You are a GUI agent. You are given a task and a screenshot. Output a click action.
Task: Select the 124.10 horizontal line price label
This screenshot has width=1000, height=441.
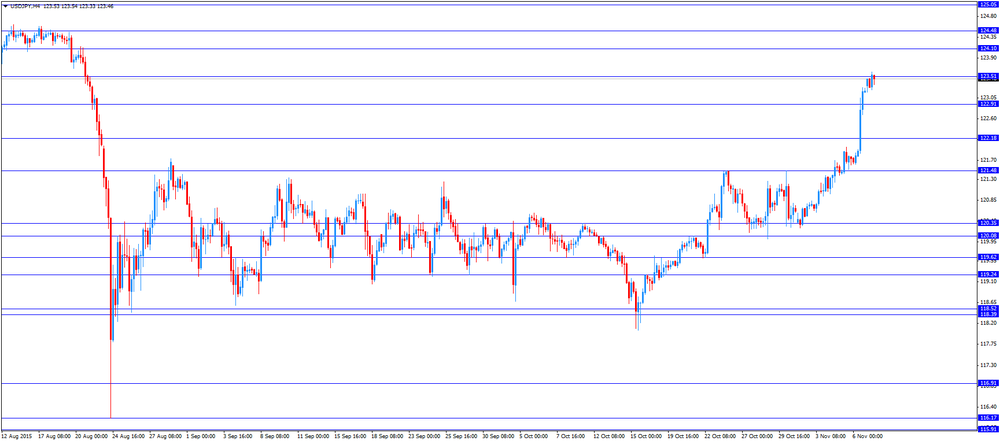[988, 49]
